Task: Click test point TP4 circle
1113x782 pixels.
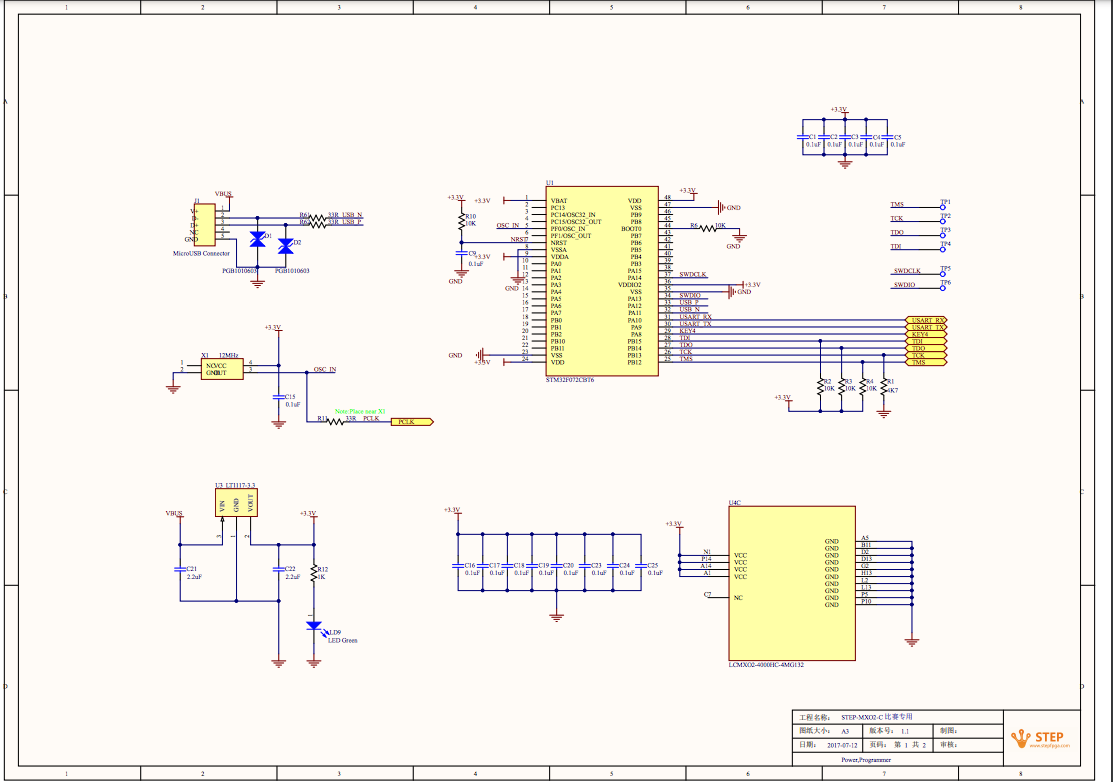Action: (x=943, y=249)
